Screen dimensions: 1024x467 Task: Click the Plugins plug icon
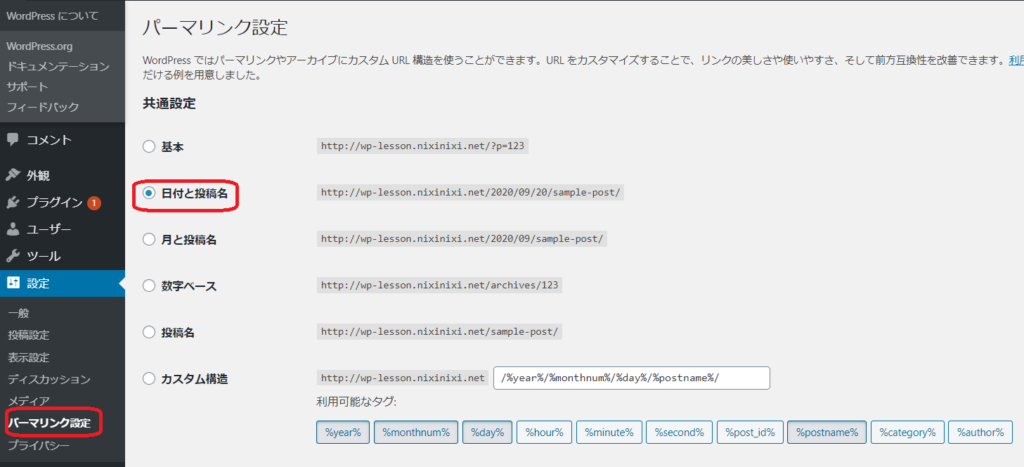[x=13, y=203]
